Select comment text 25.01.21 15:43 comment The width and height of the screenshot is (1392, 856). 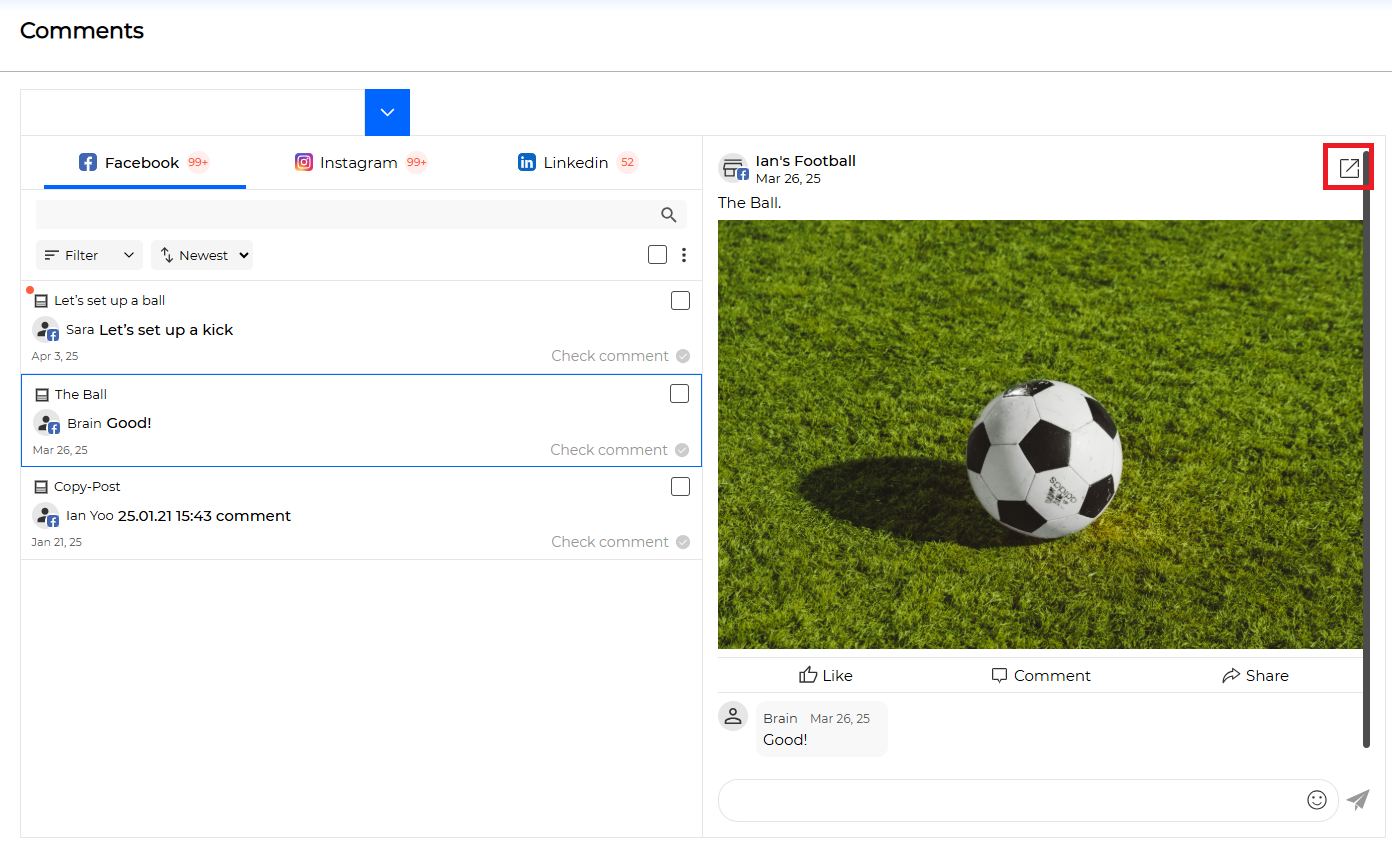(204, 516)
